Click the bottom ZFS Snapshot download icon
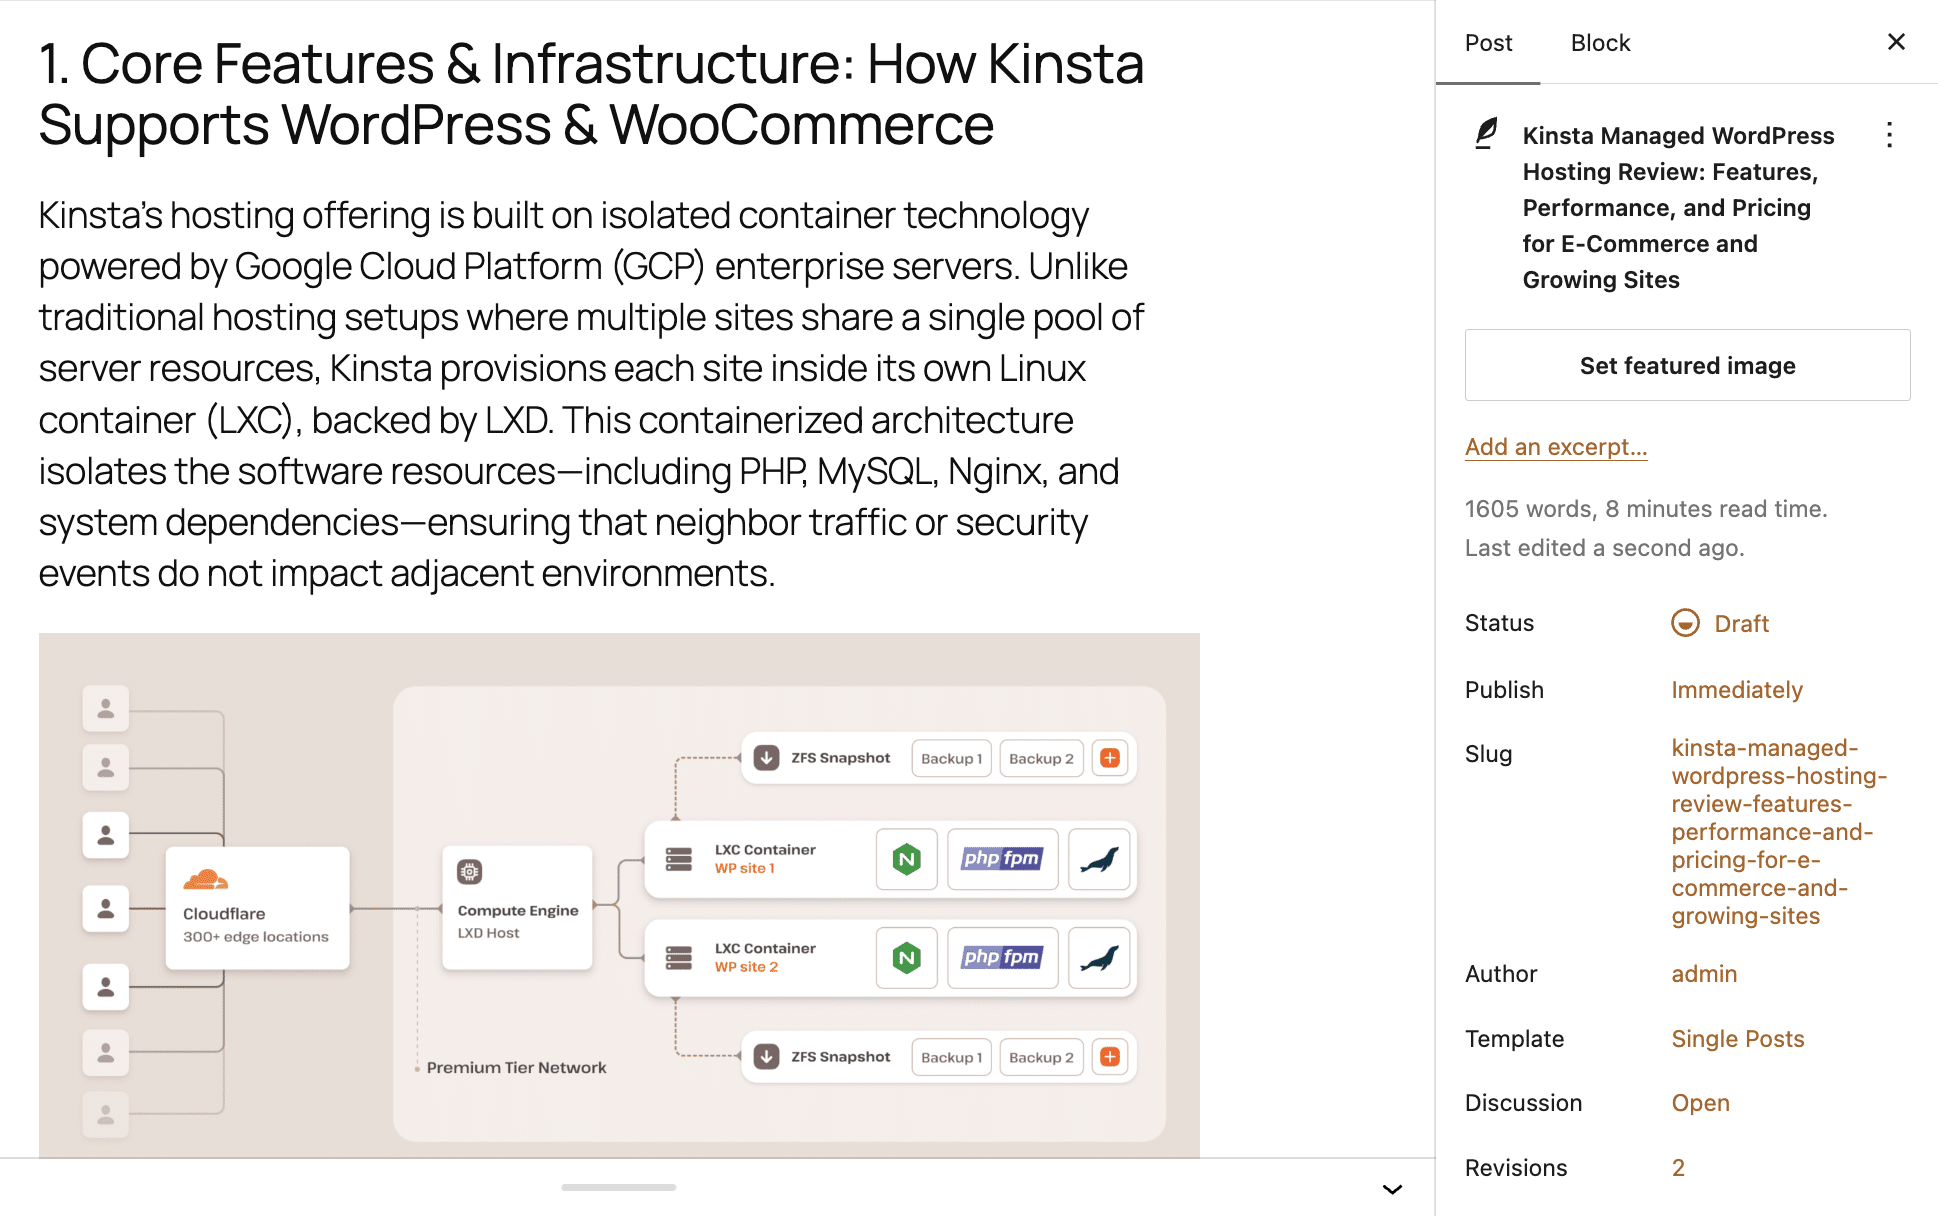The image size is (1938, 1216). pos(767,1057)
